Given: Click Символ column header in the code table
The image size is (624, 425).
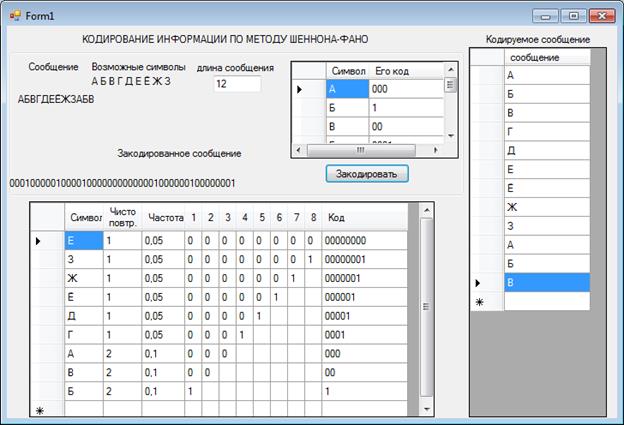Looking at the screenshot, I should tap(348, 71).
